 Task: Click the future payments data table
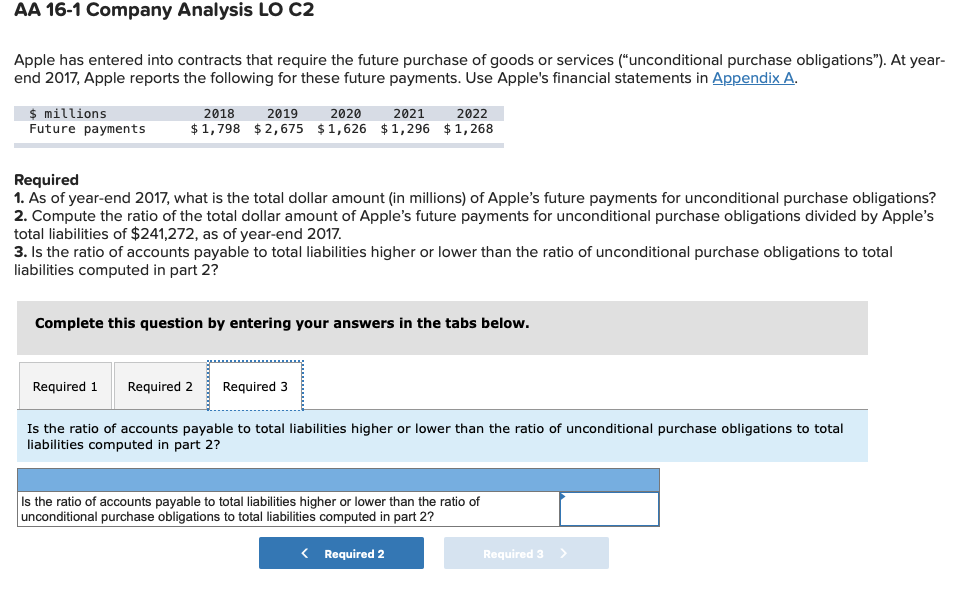[x=258, y=121]
